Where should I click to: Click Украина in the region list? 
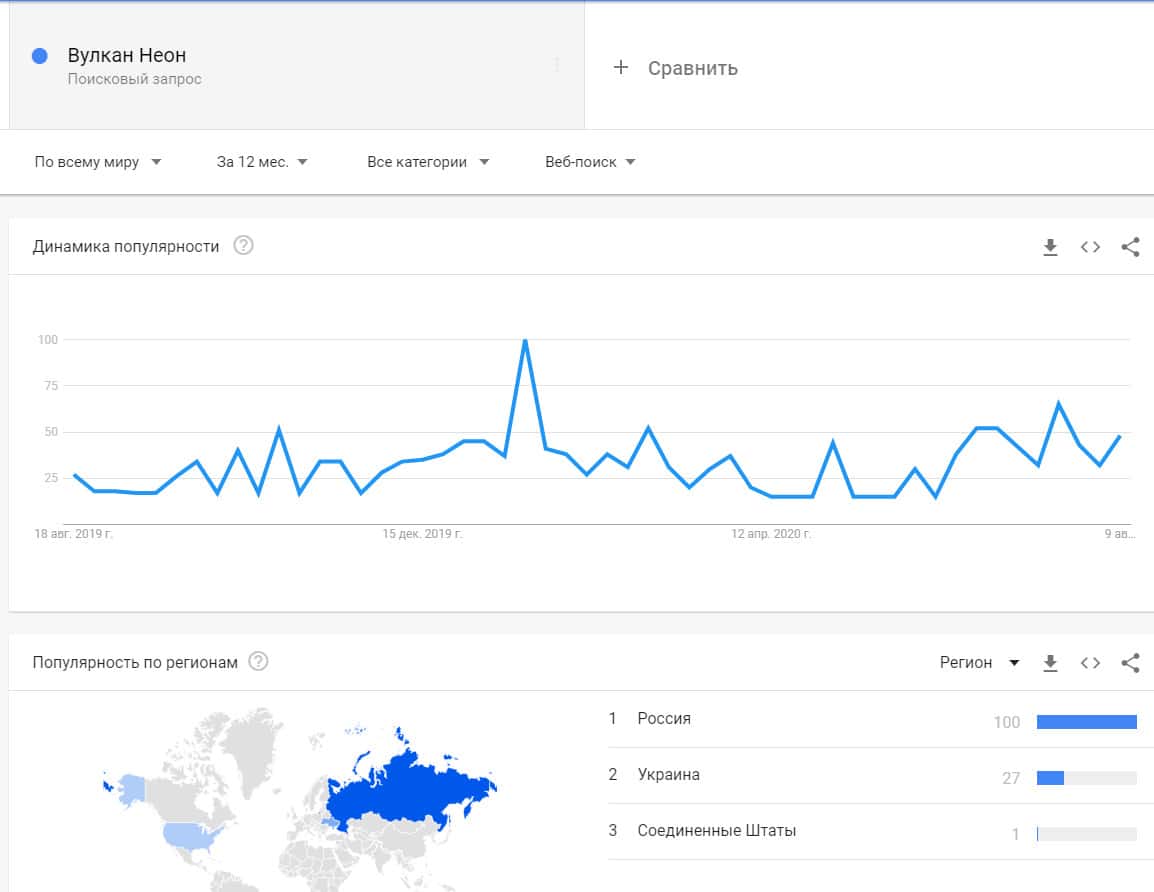668,775
